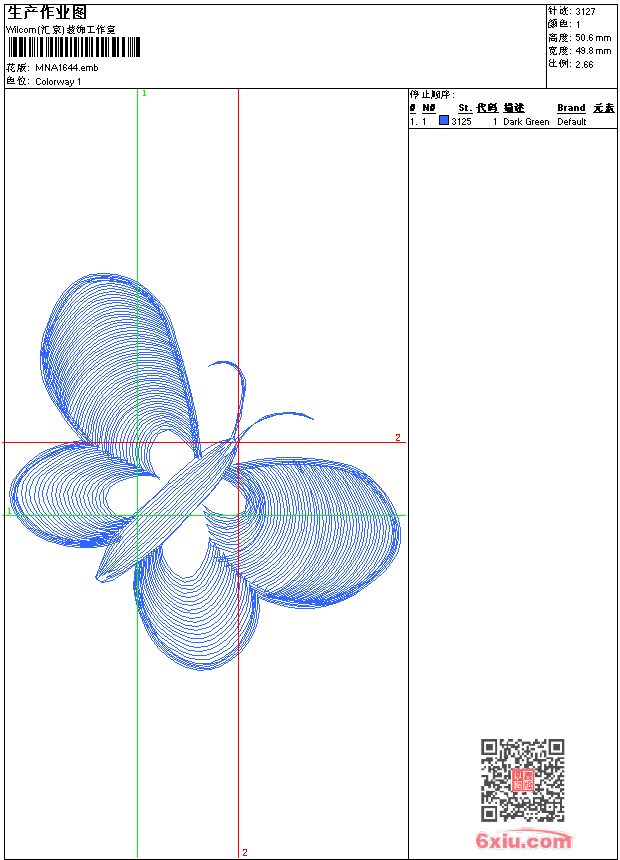This screenshot has width=620, height=860.
Task: Click the butterfly's large right wing
Action: tap(320, 530)
